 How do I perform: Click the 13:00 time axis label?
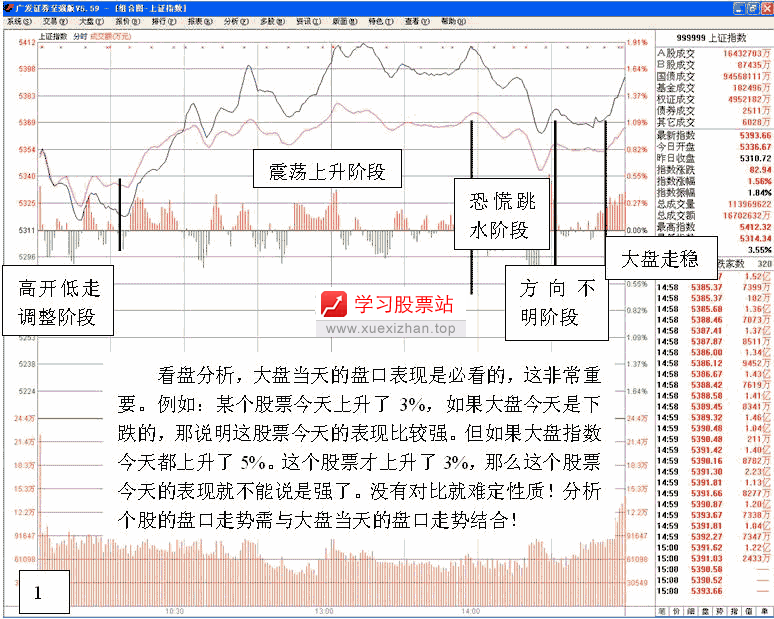[x=323, y=612]
